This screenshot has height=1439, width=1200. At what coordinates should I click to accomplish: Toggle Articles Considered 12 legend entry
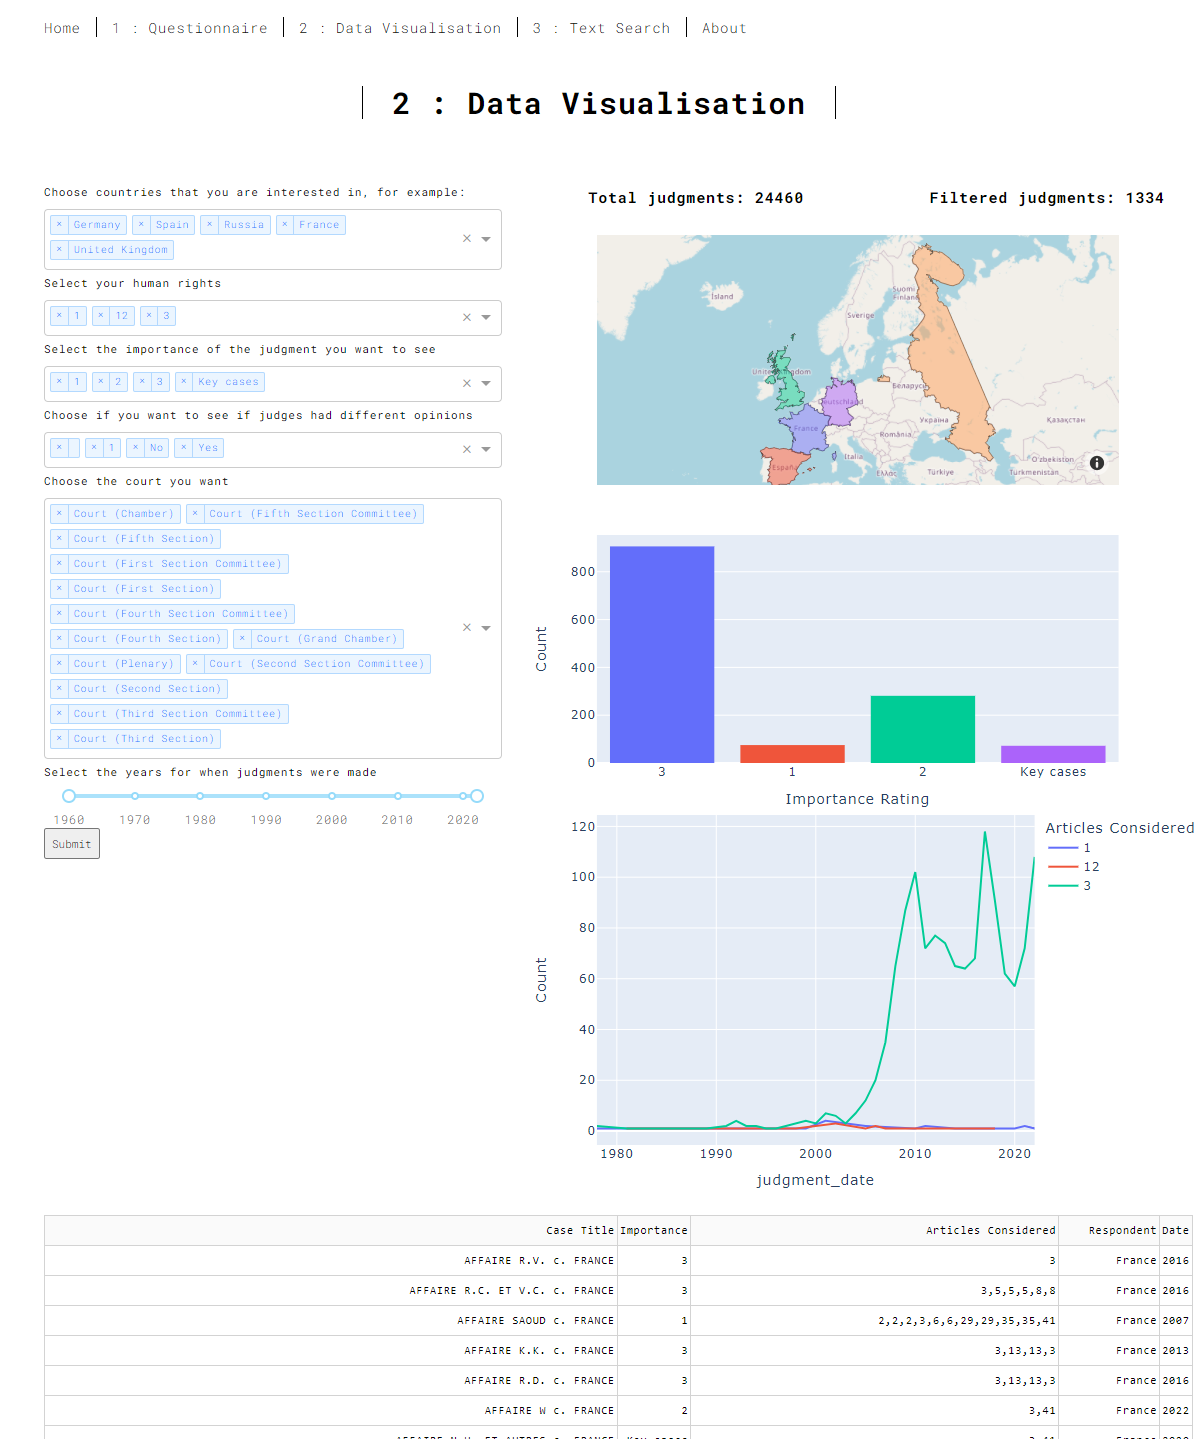1073,867
